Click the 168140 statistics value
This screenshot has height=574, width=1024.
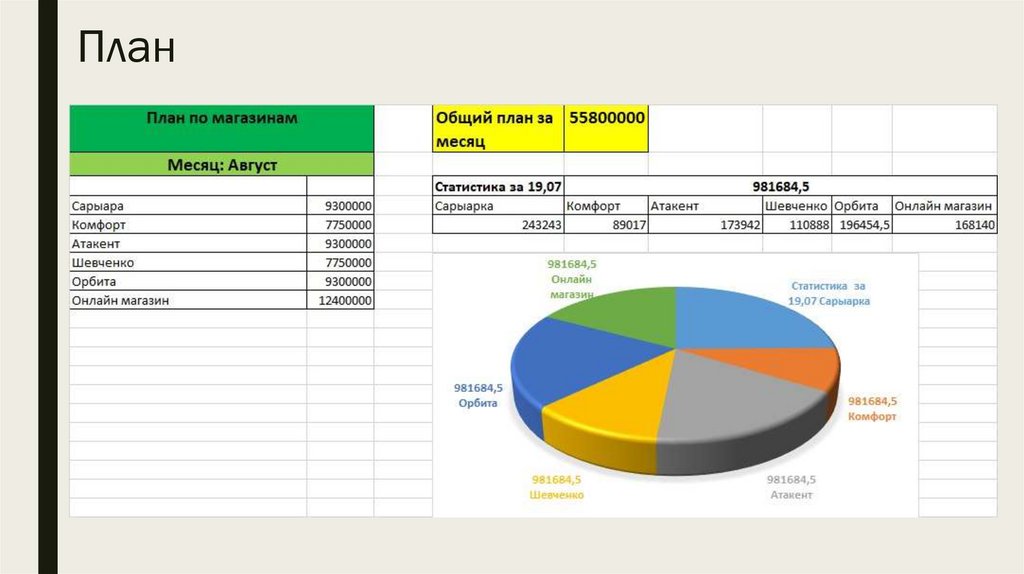[945, 225]
